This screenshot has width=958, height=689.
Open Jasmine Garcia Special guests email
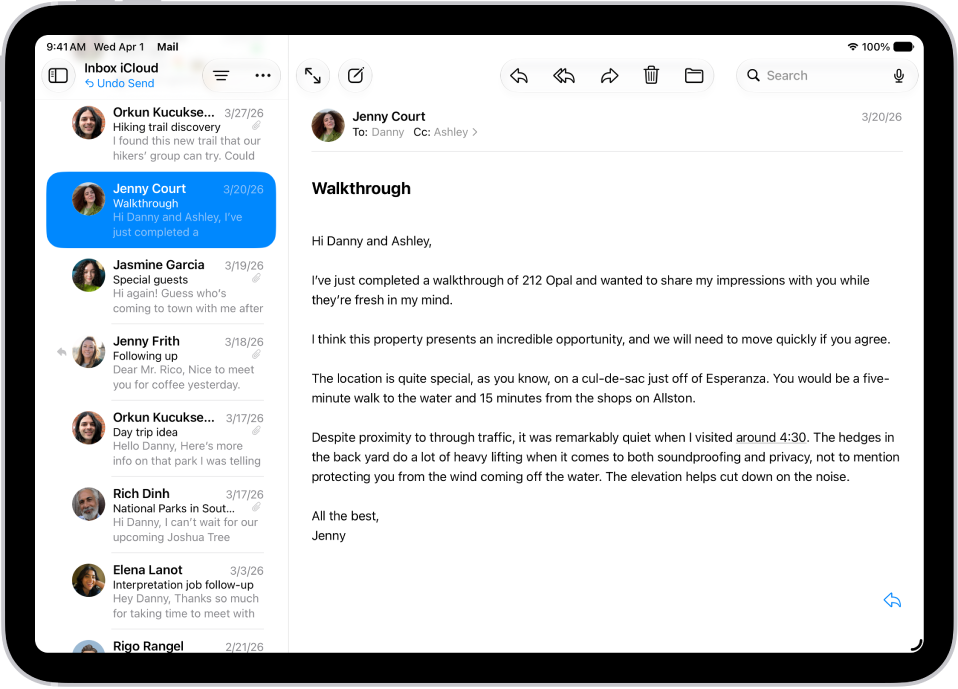click(161, 286)
